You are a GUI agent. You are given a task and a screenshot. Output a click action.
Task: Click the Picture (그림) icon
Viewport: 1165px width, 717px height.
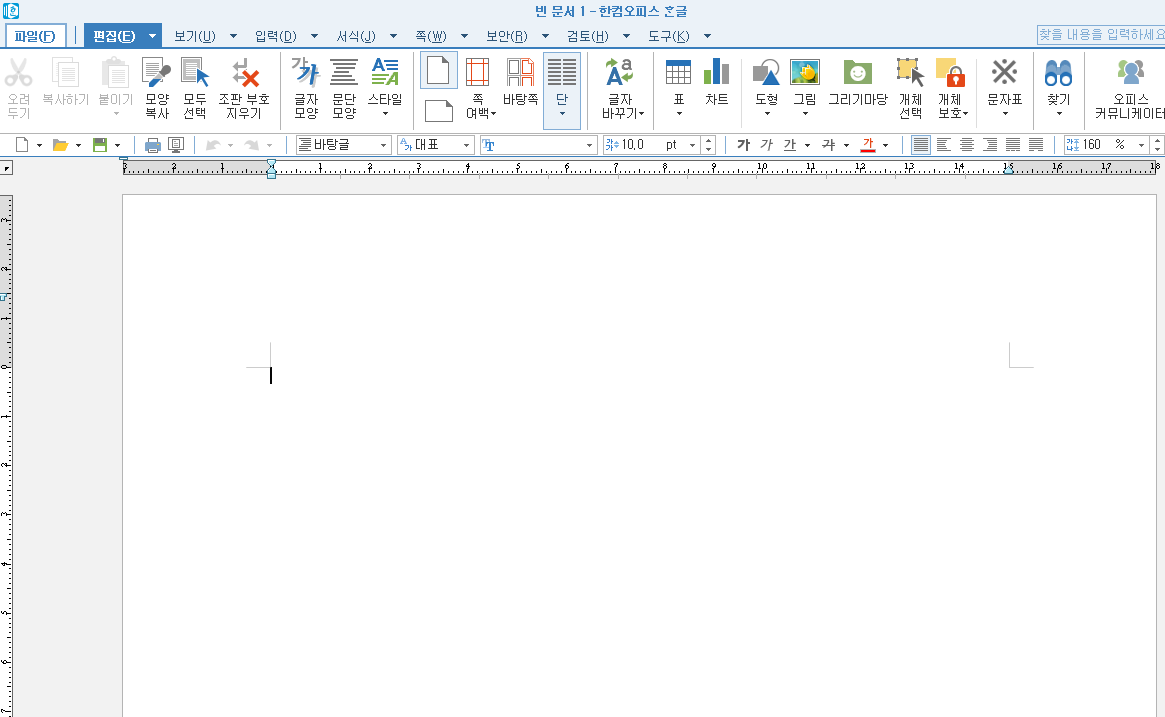(x=805, y=72)
